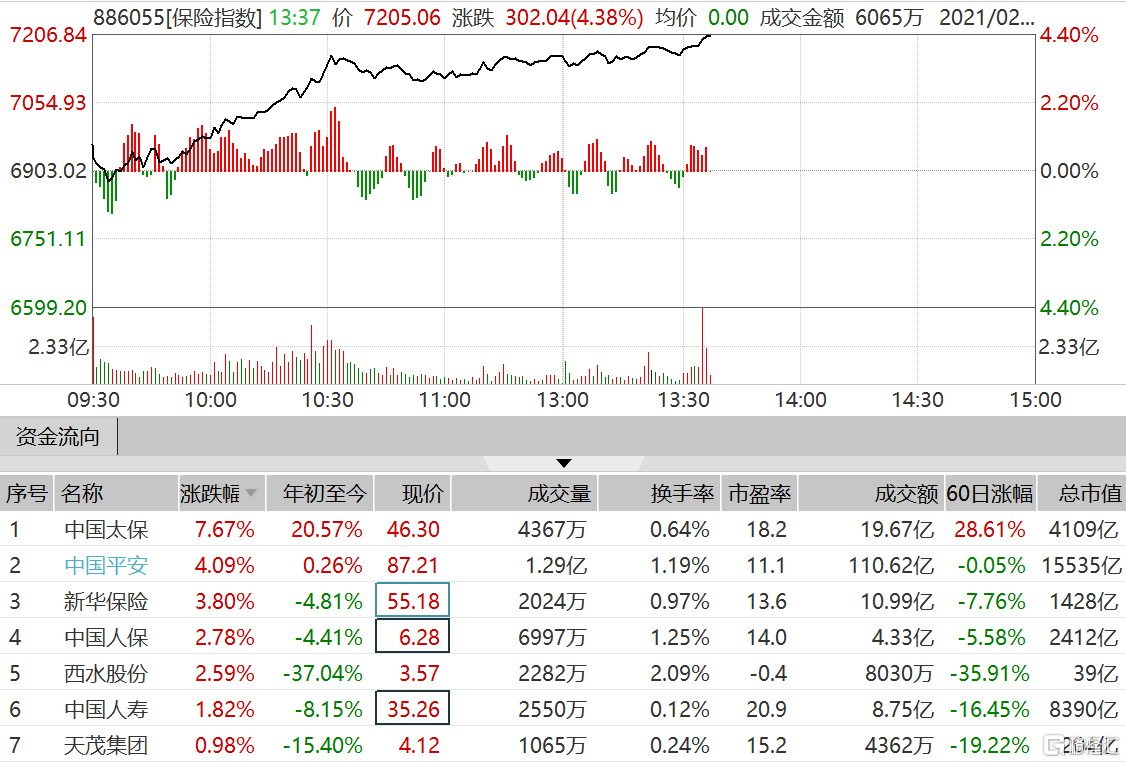Select the 天茂集团 stock name
The width and height of the screenshot is (1126, 764).
click(106, 745)
